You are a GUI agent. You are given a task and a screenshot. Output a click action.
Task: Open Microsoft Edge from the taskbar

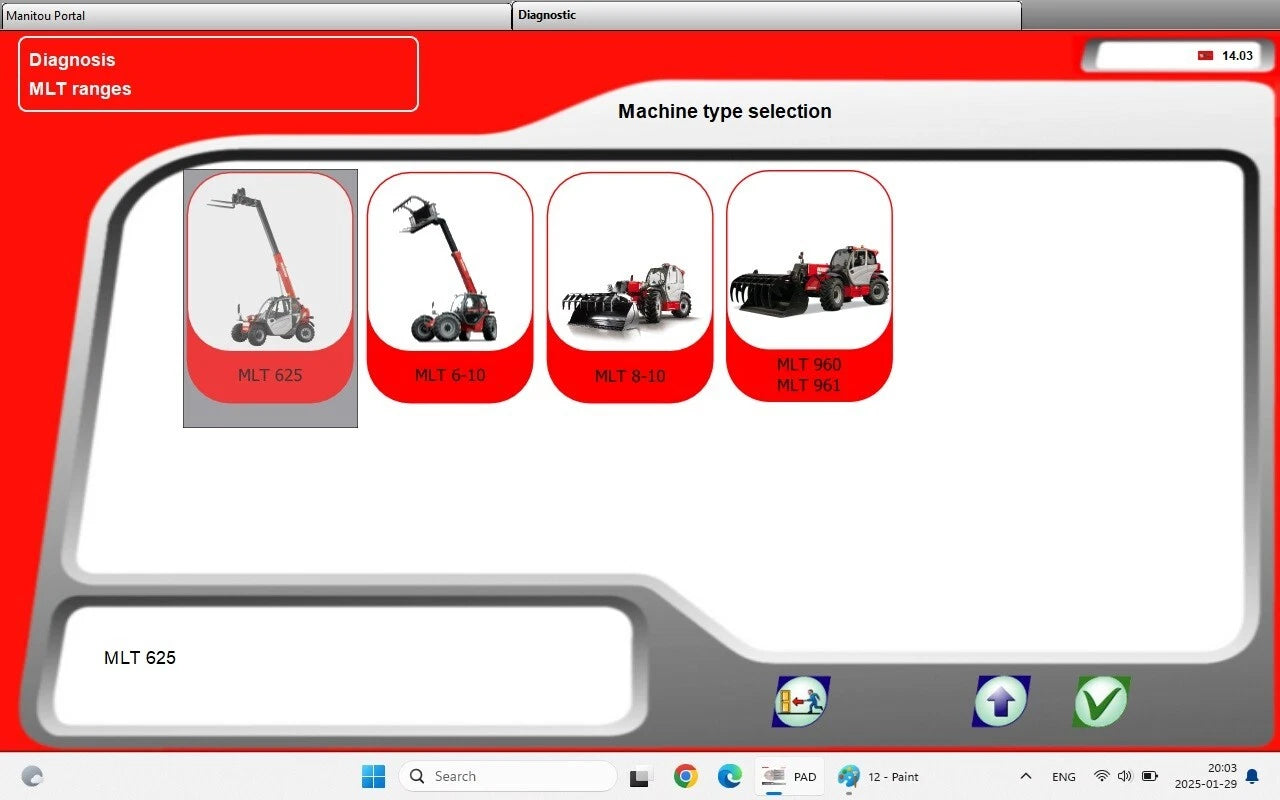[x=729, y=776]
